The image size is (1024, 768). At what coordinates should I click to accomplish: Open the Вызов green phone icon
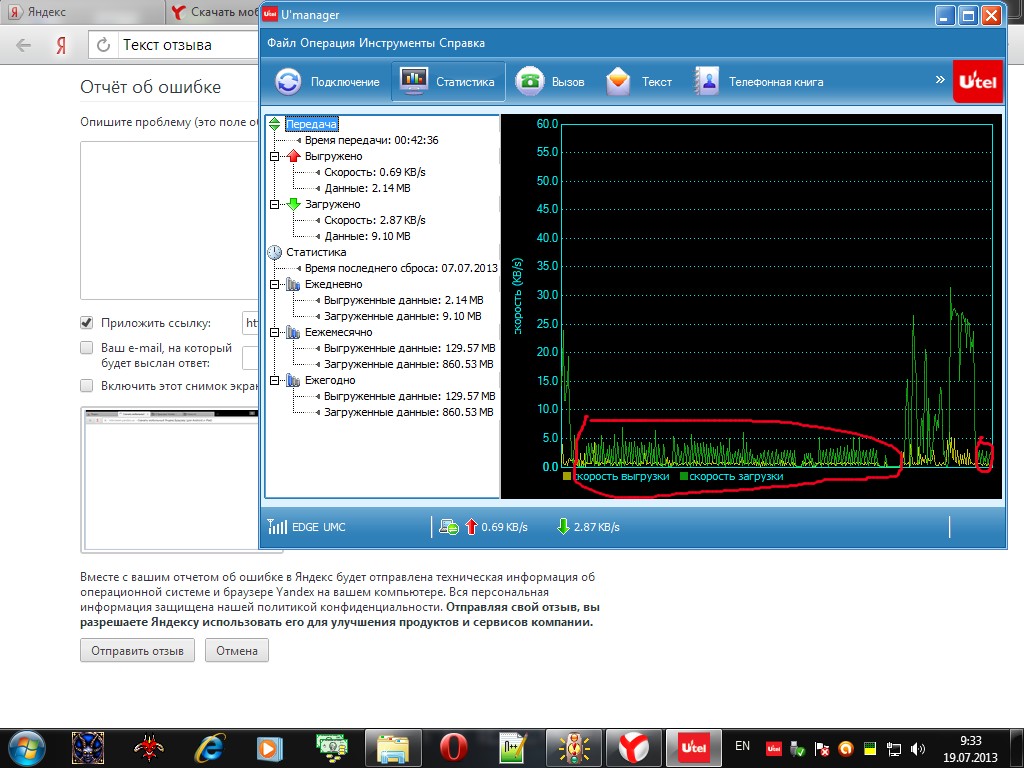[530, 82]
